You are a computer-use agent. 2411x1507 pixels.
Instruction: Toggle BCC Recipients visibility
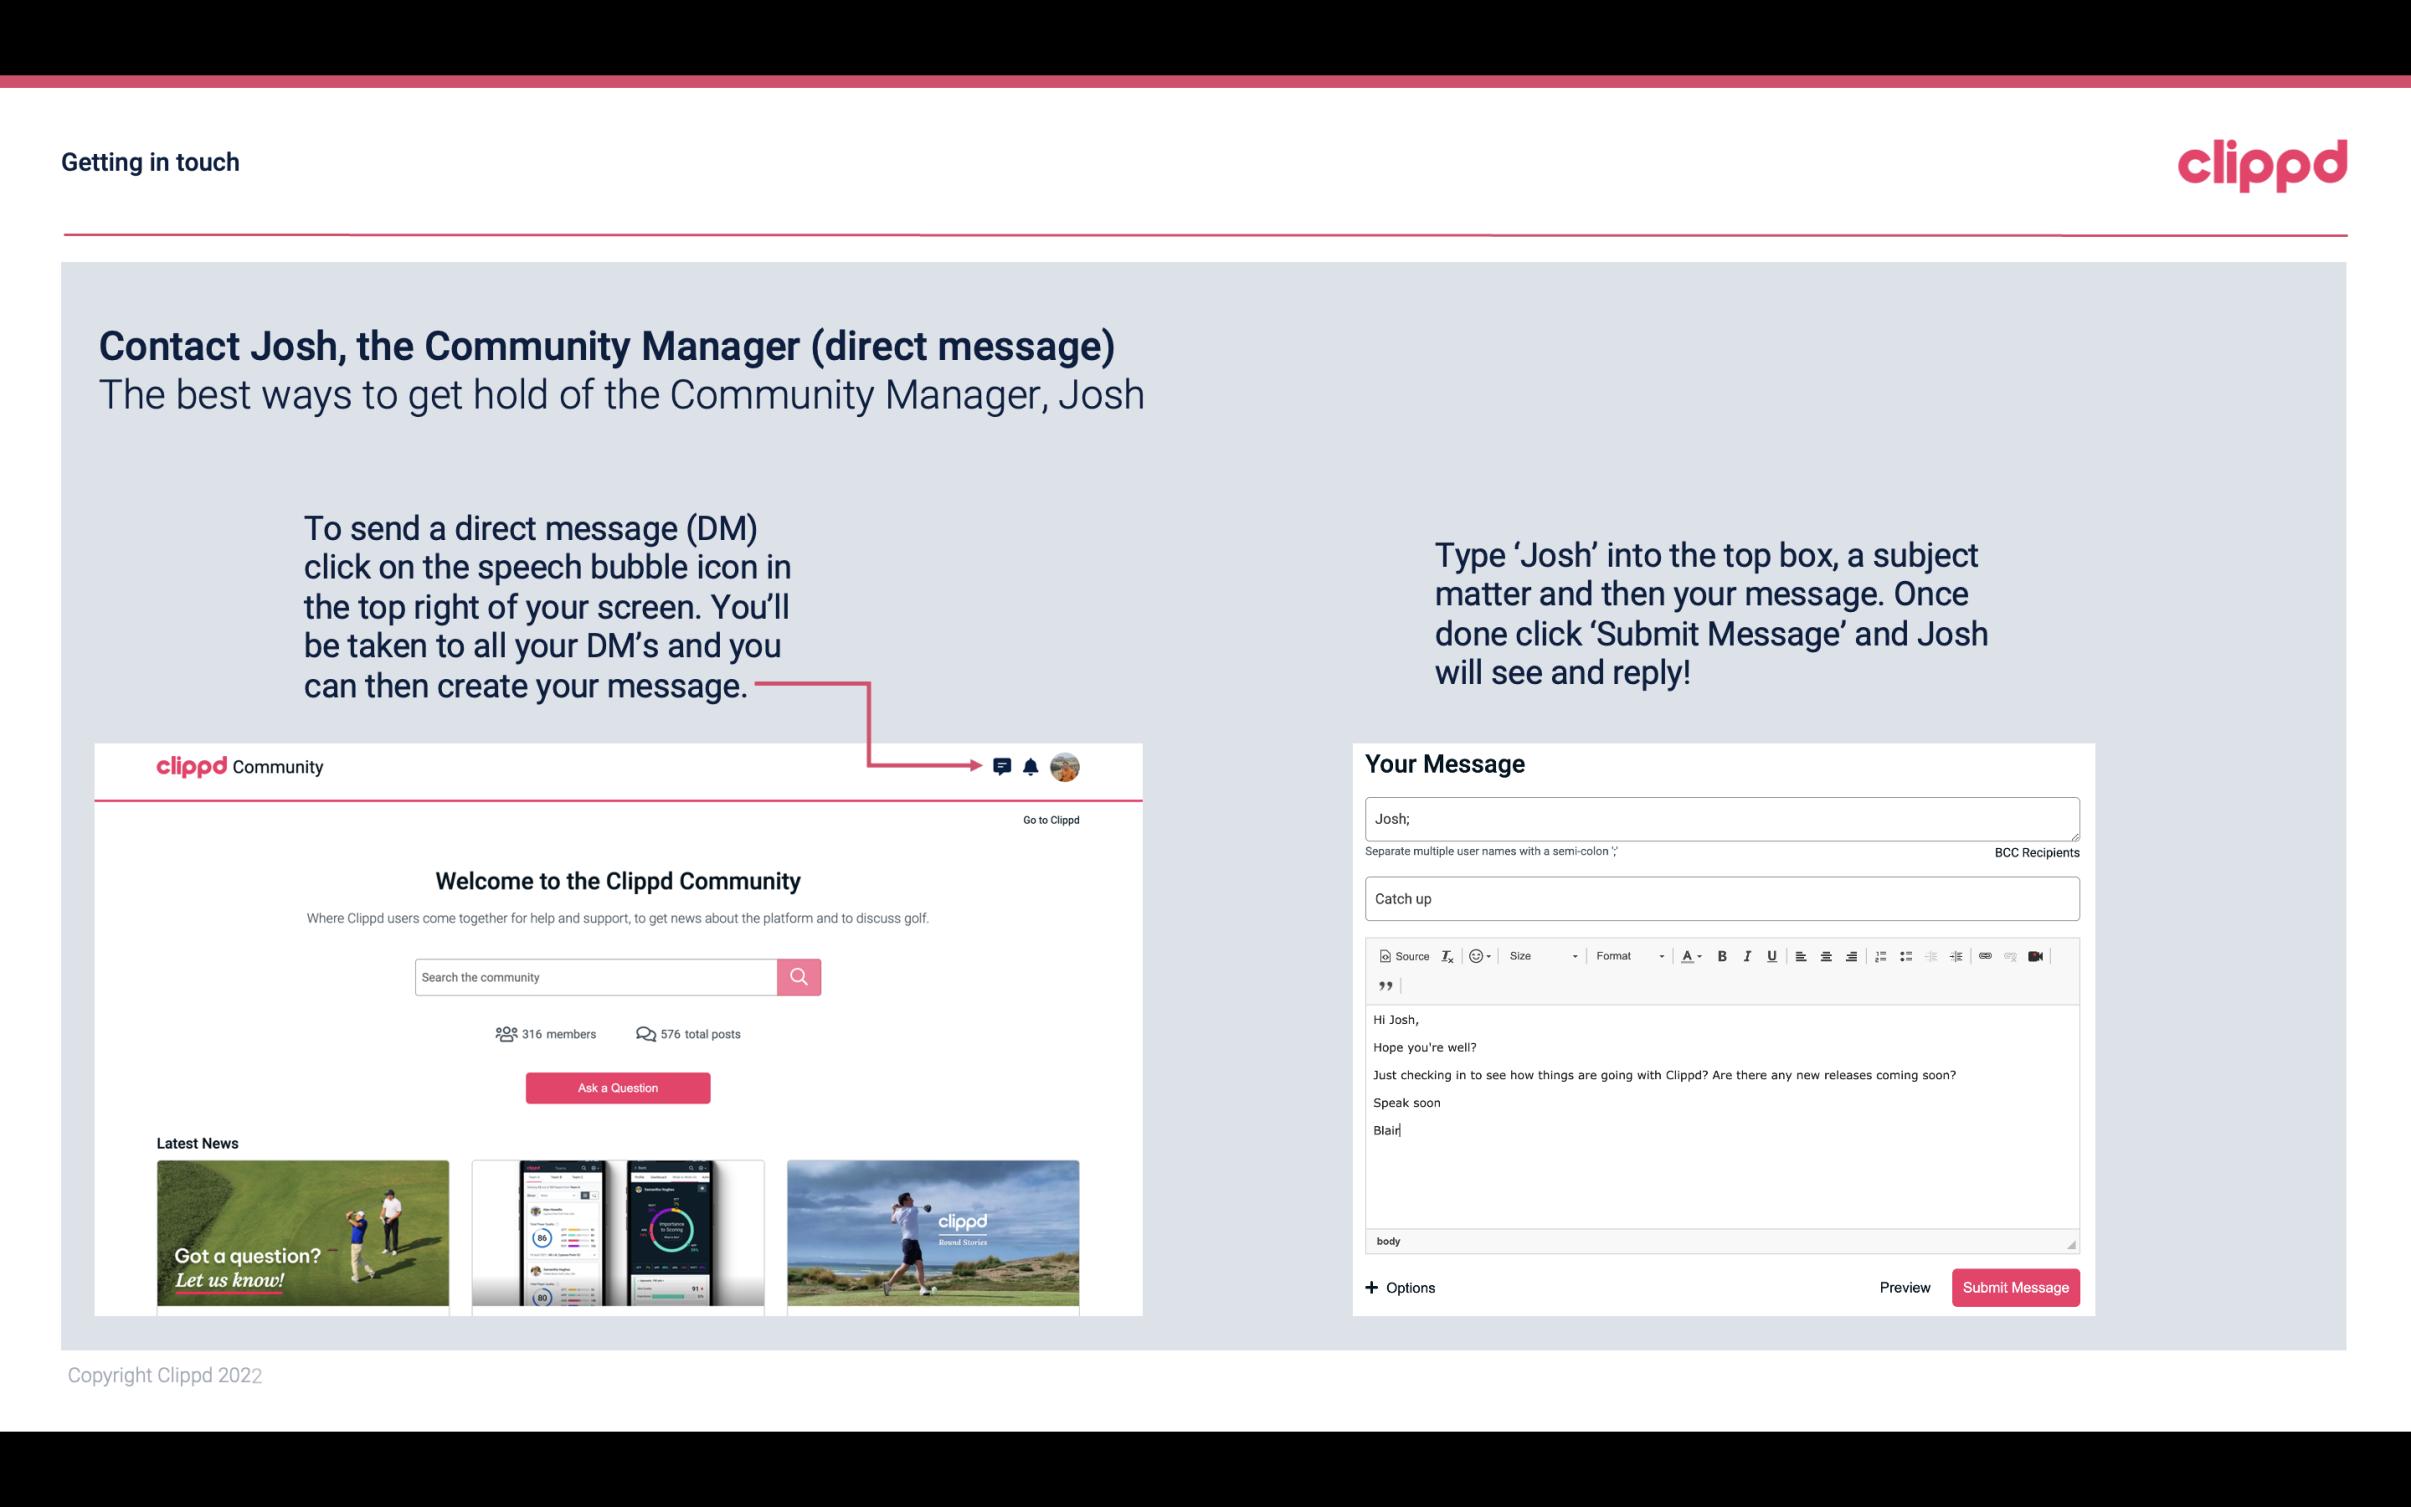(2033, 852)
